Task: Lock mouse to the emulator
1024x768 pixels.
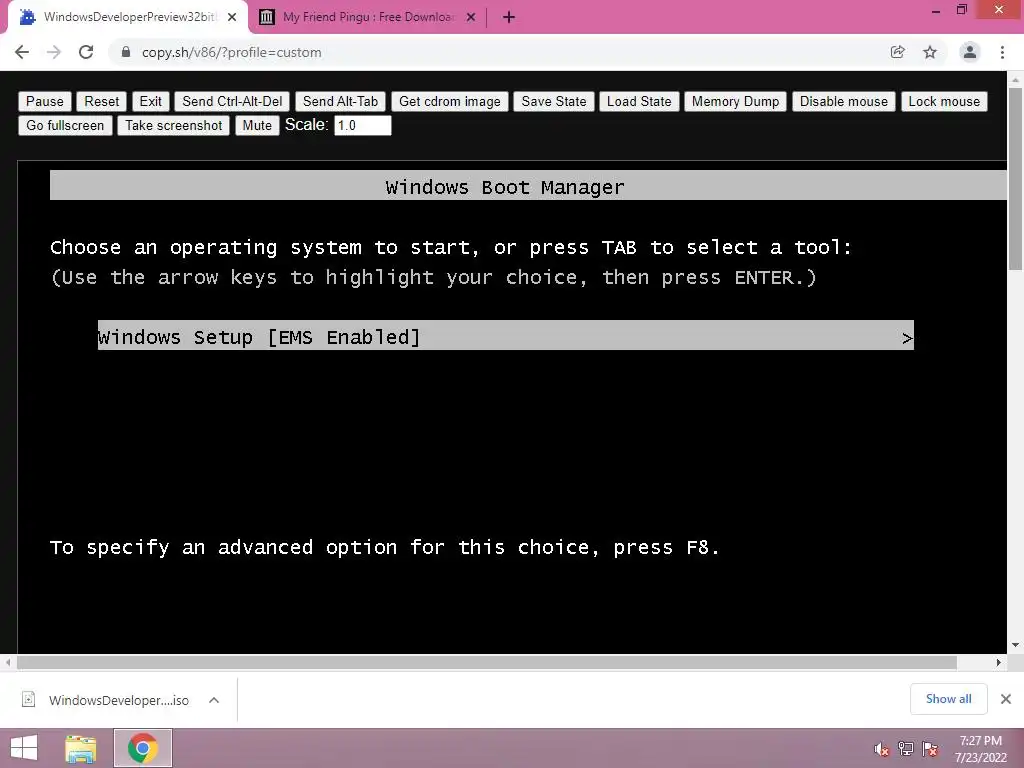Action: pyautogui.click(x=944, y=101)
